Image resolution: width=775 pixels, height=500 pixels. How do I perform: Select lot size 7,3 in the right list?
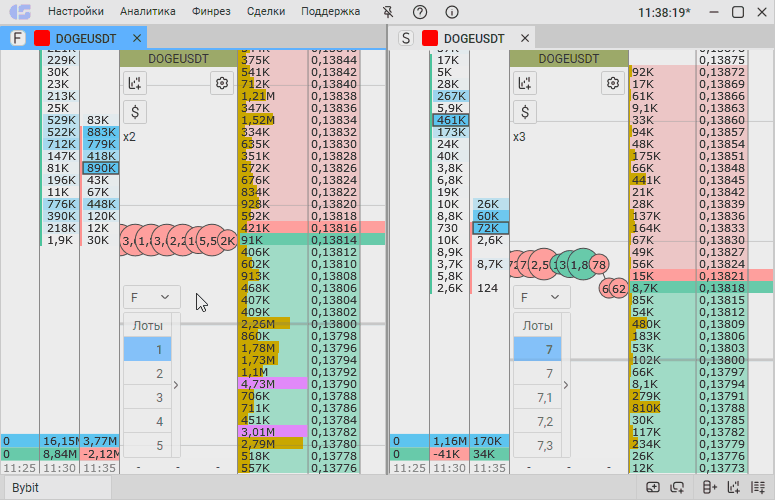point(537,446)
